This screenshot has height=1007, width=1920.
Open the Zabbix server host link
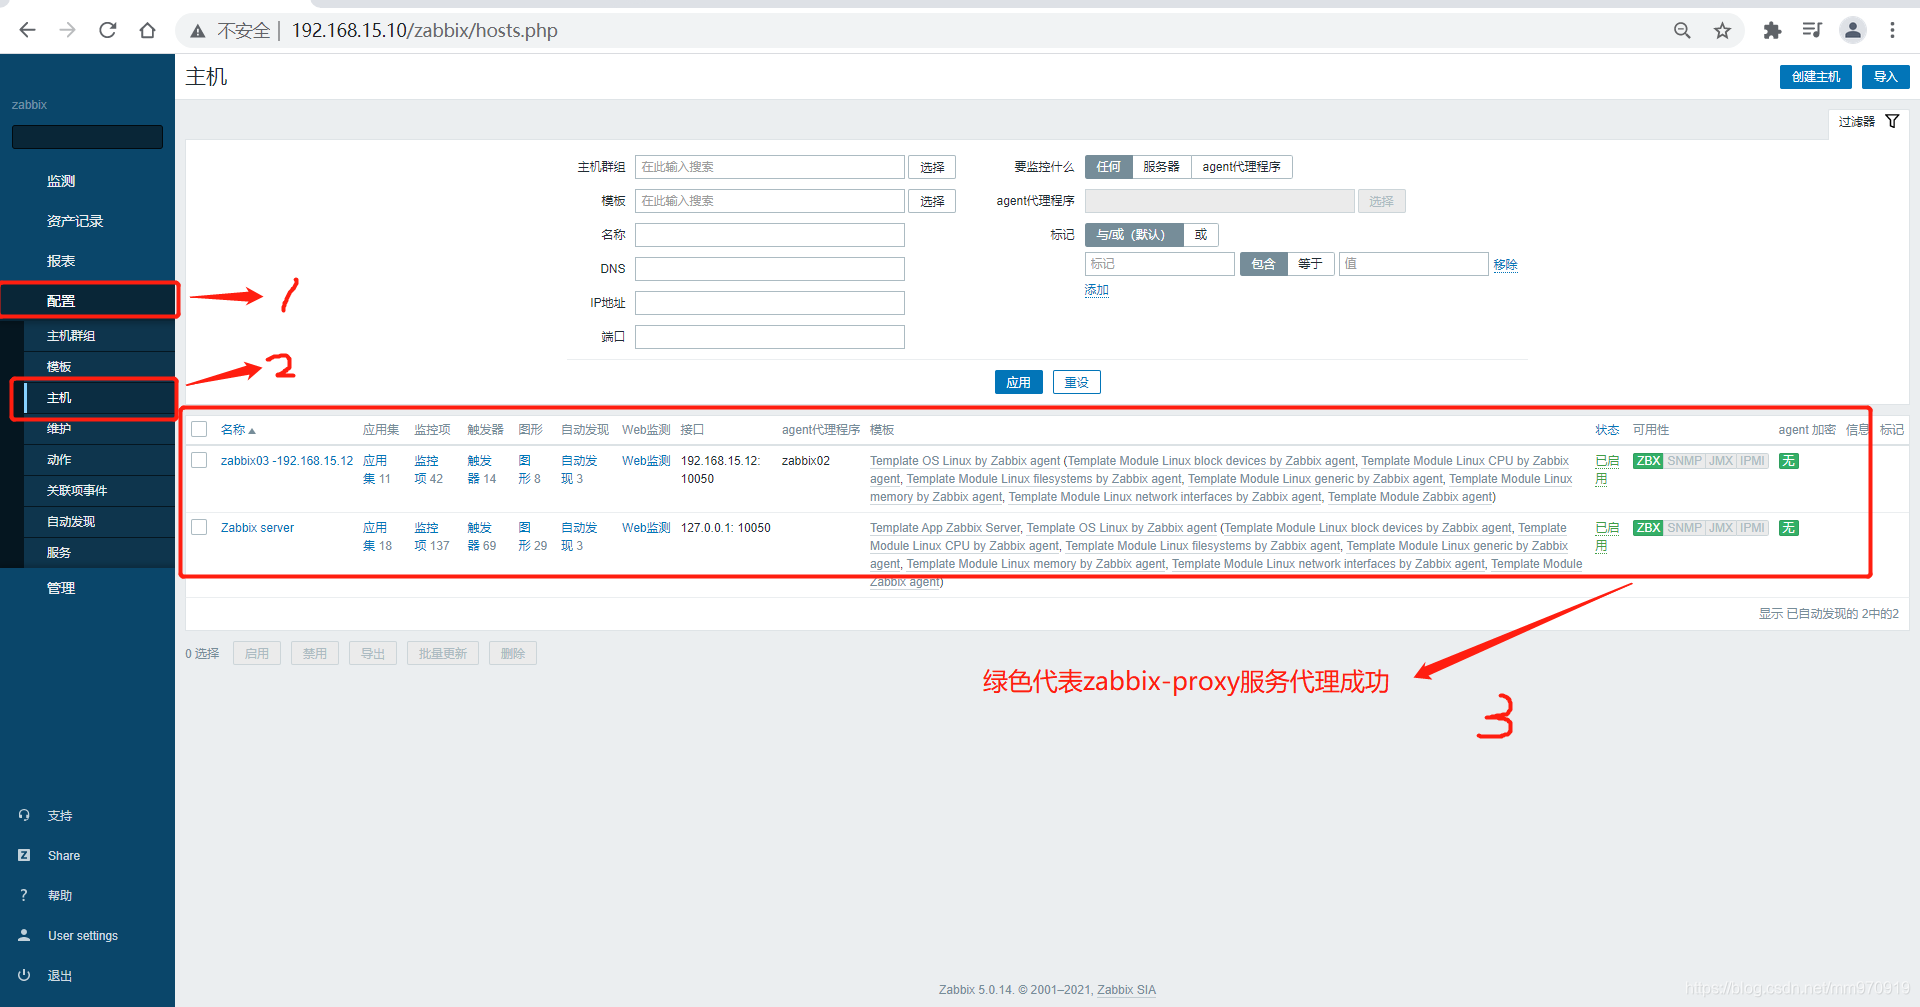tap(257, 528)
